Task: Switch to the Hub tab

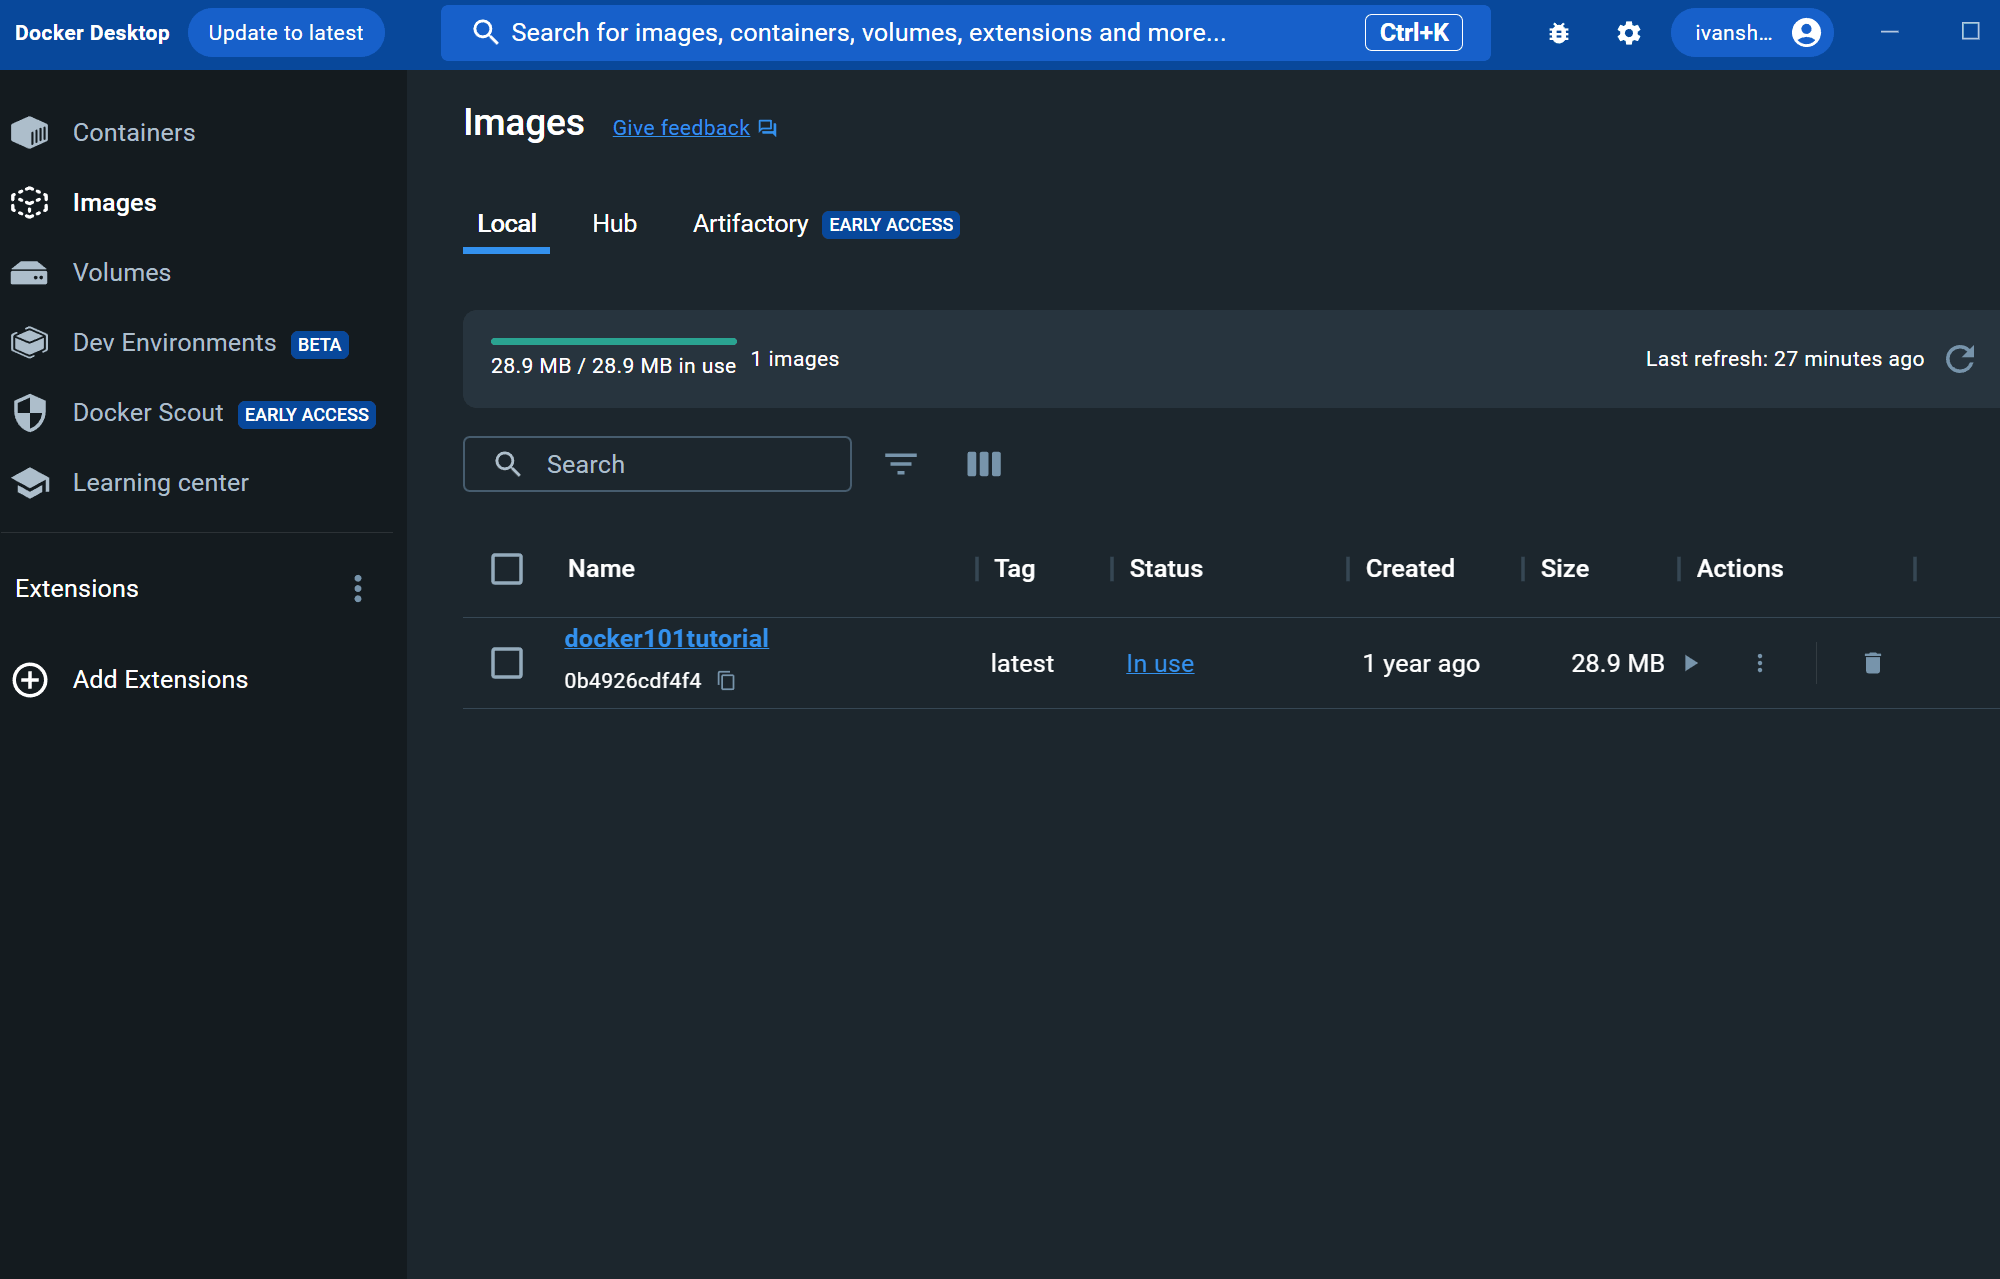Action: click(x=614, y=223)
